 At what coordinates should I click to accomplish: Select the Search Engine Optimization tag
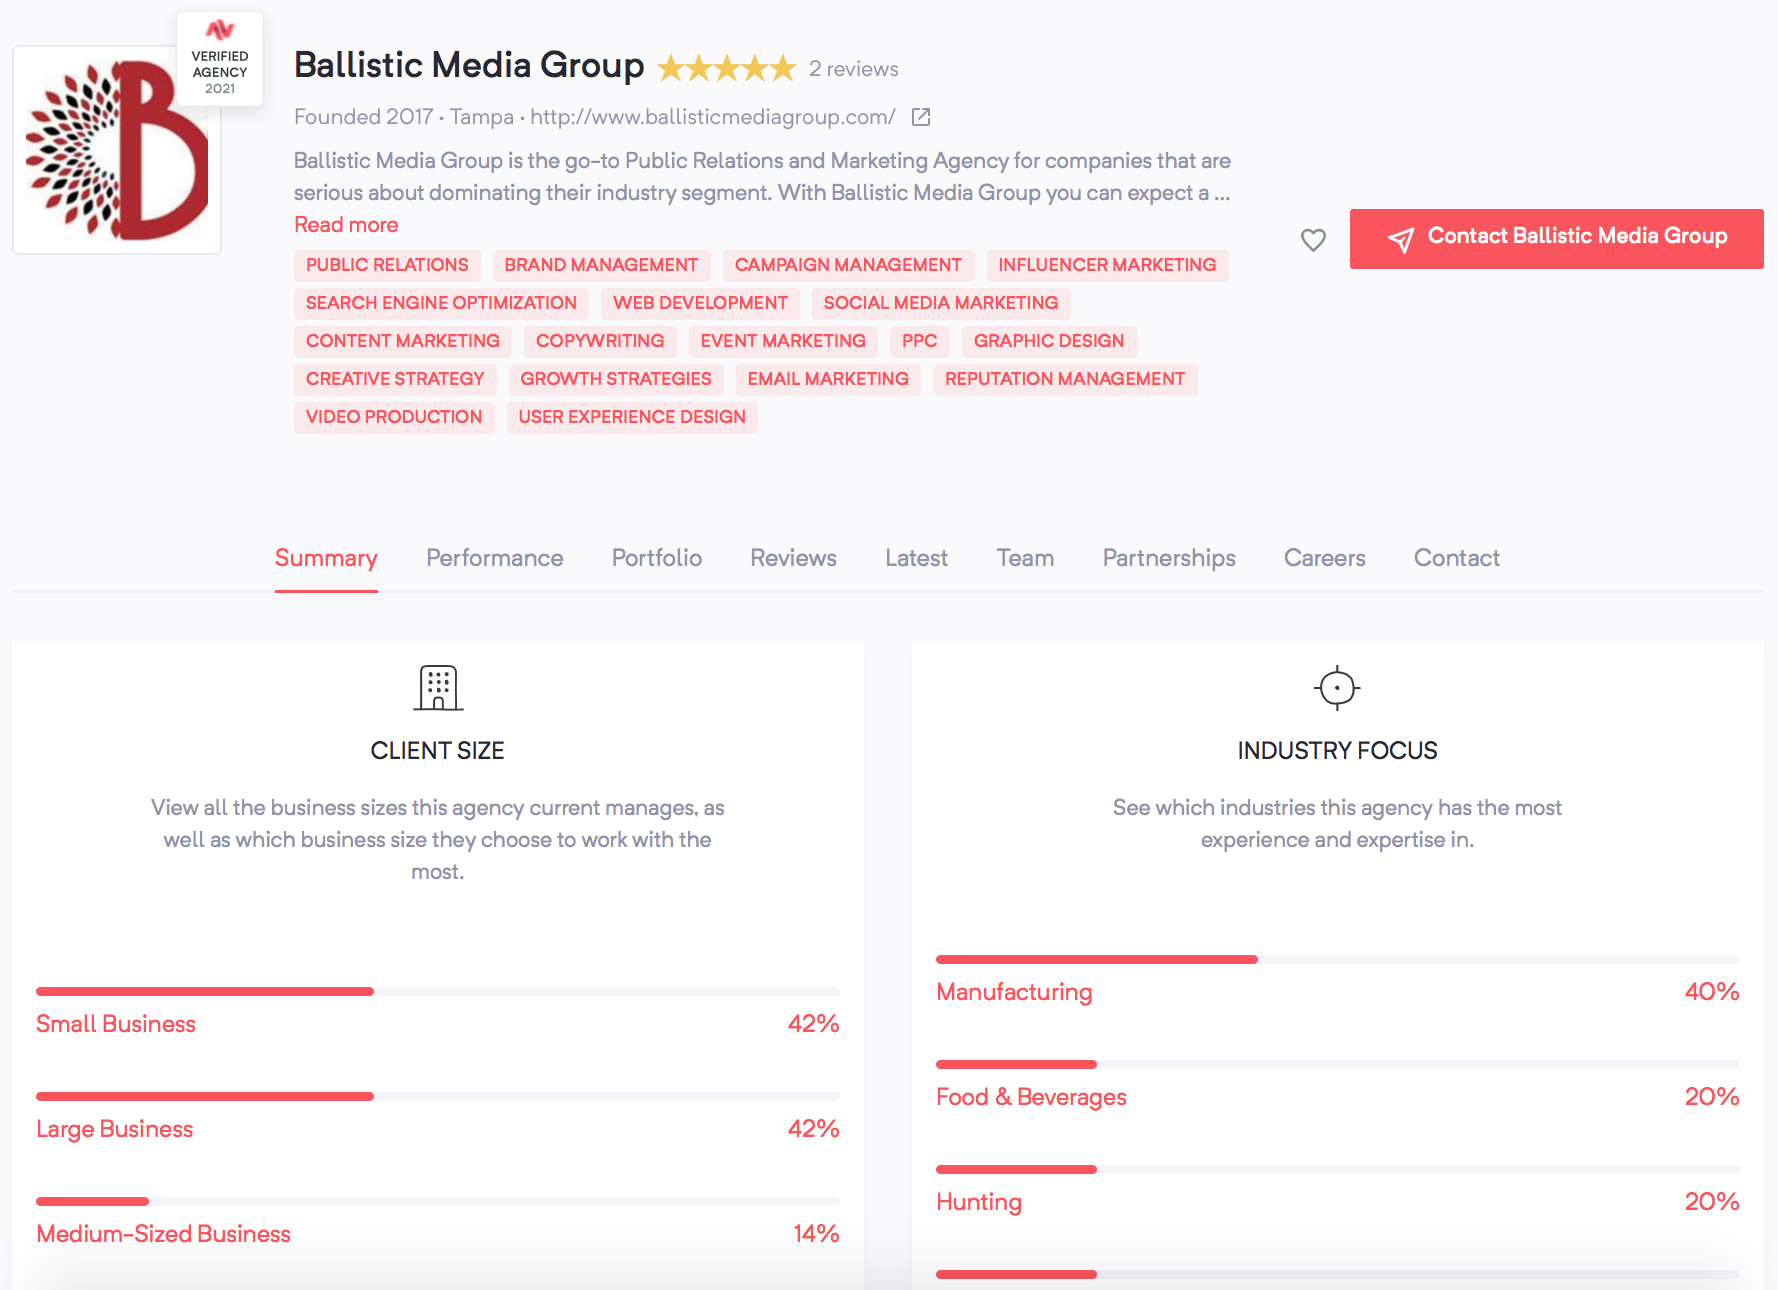[x=441, y=303]
